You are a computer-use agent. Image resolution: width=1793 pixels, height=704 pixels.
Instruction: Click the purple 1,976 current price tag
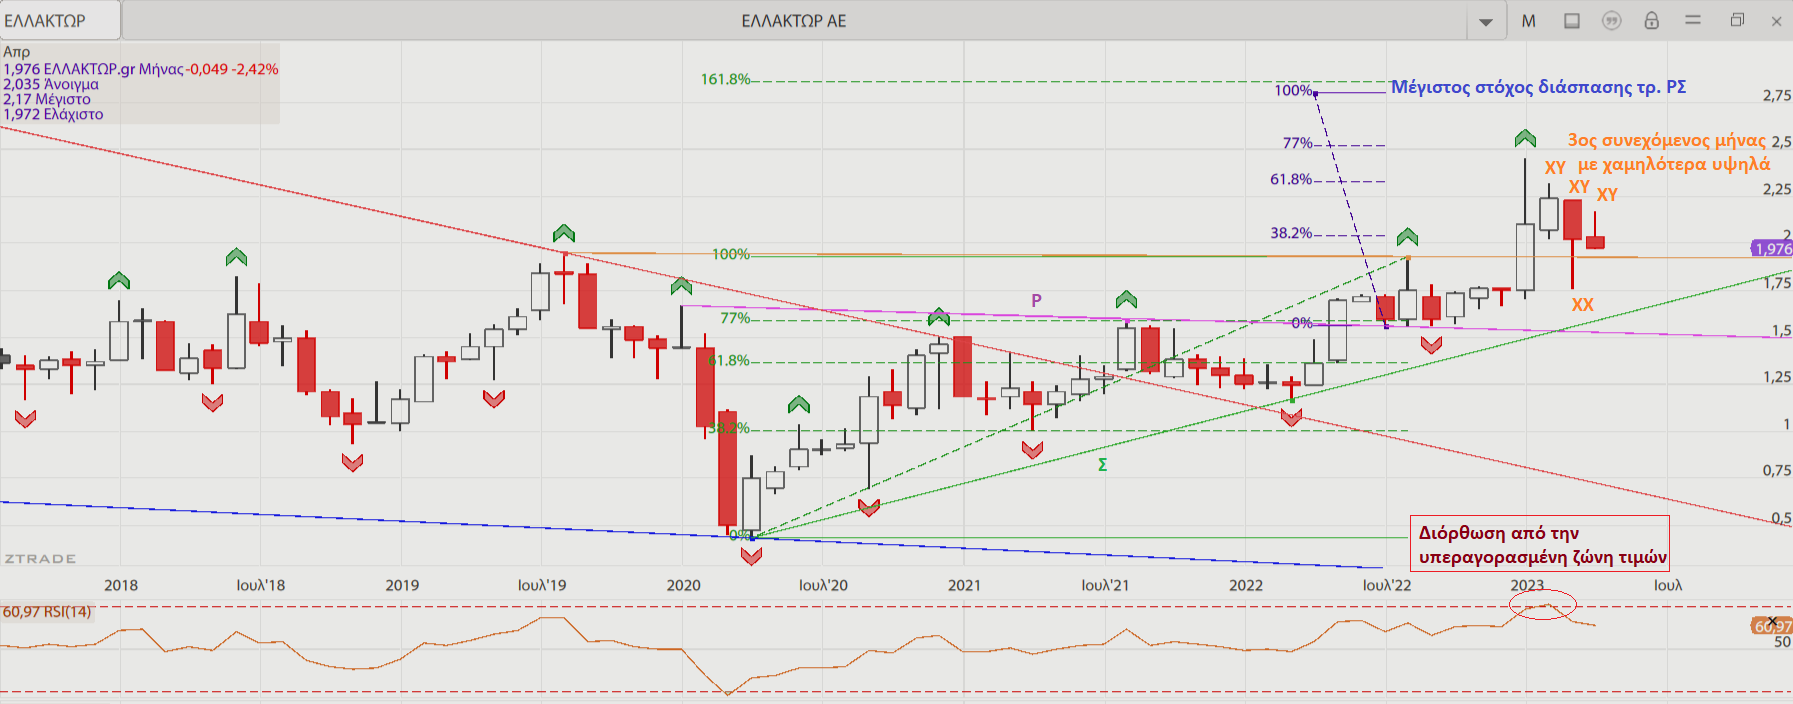click(x=1772, y=249)
